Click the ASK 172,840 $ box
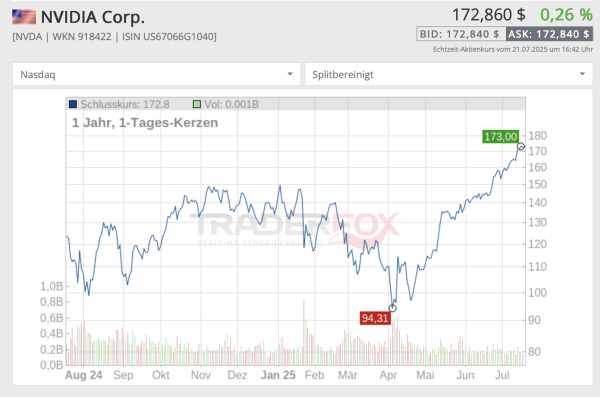This screenshot has height=397, width=600. point(549,34)
